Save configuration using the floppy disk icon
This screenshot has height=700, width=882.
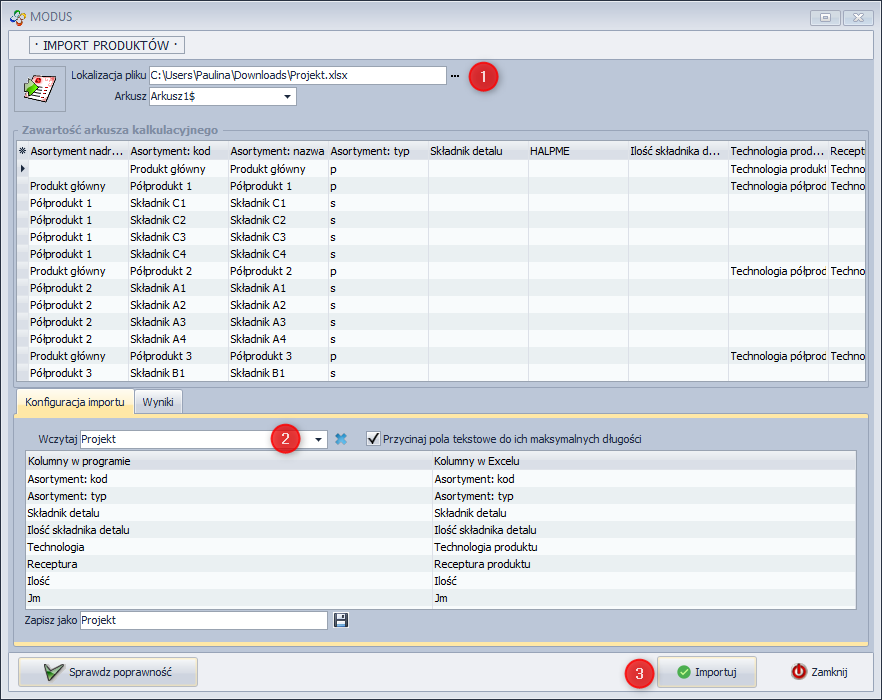341,620
